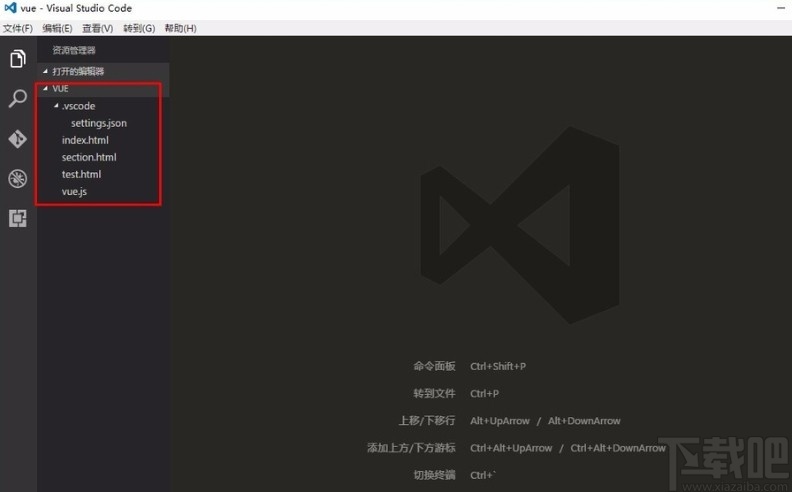Click the Ctrl+Shift+P key label
This screenshot has height=492, width=792.
coord(498,366)
